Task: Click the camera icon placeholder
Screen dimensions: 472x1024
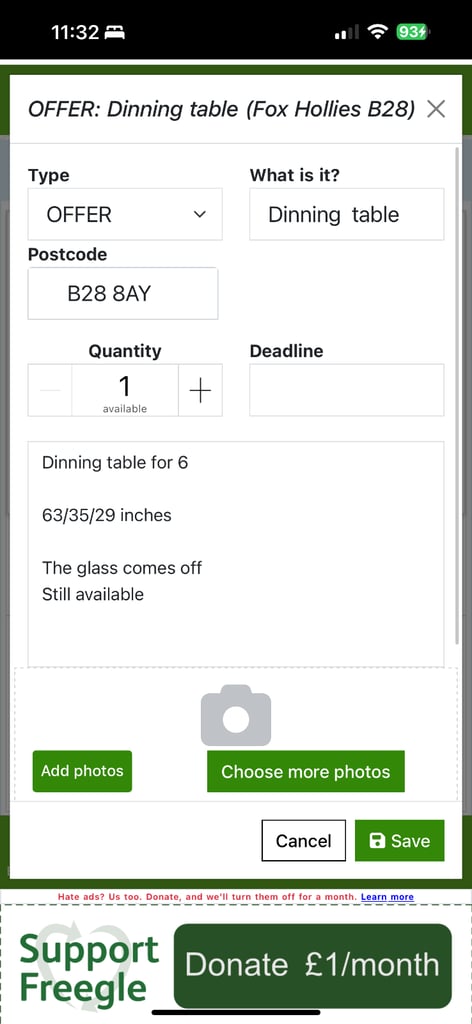Action: (236, 715)
